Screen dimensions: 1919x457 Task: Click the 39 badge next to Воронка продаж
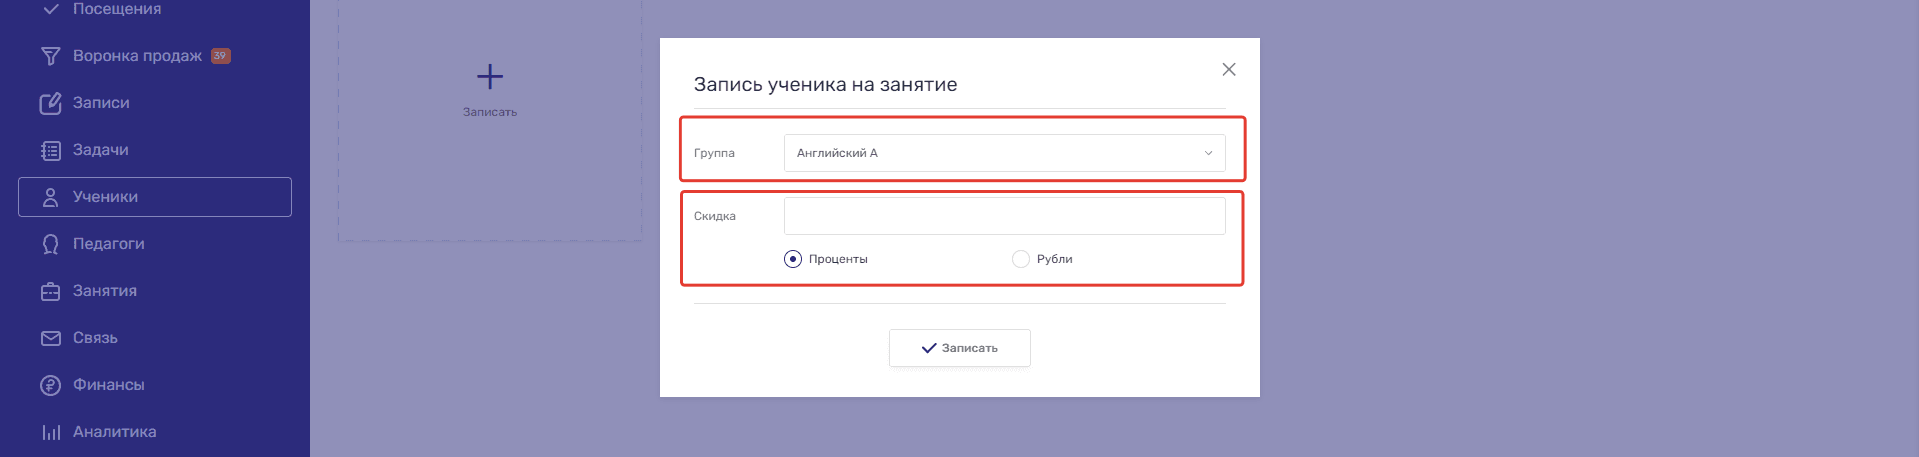point(221,56)
